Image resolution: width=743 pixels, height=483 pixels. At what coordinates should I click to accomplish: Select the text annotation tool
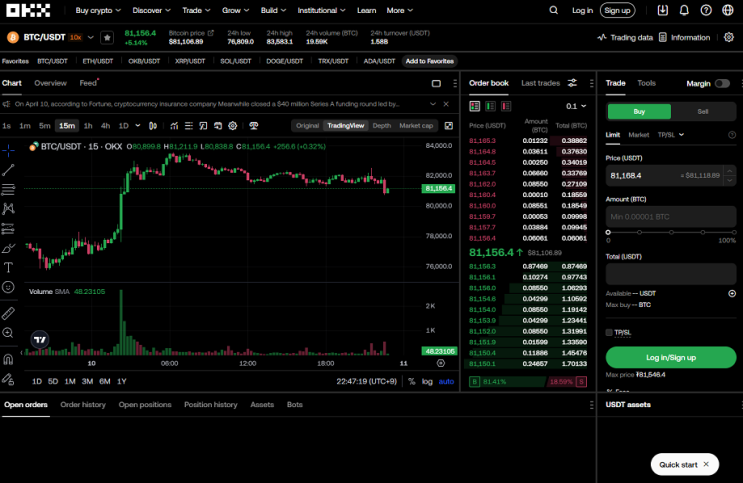[9, 267]
